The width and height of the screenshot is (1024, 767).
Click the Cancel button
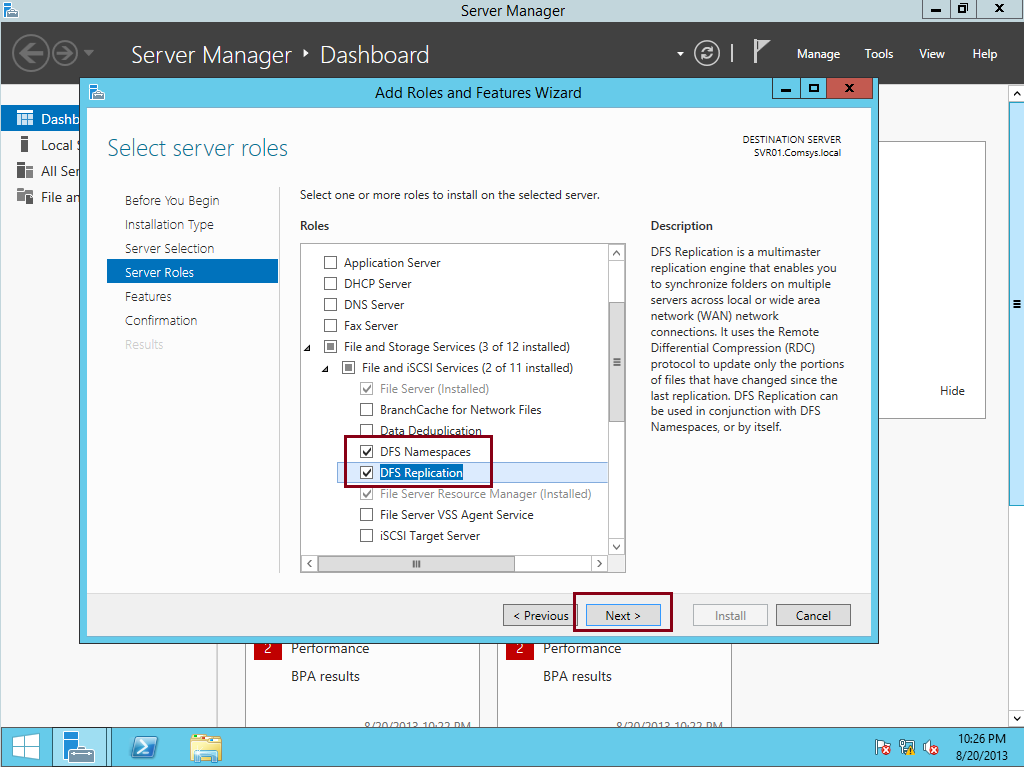pyautogui.click(x=813, y=615)
